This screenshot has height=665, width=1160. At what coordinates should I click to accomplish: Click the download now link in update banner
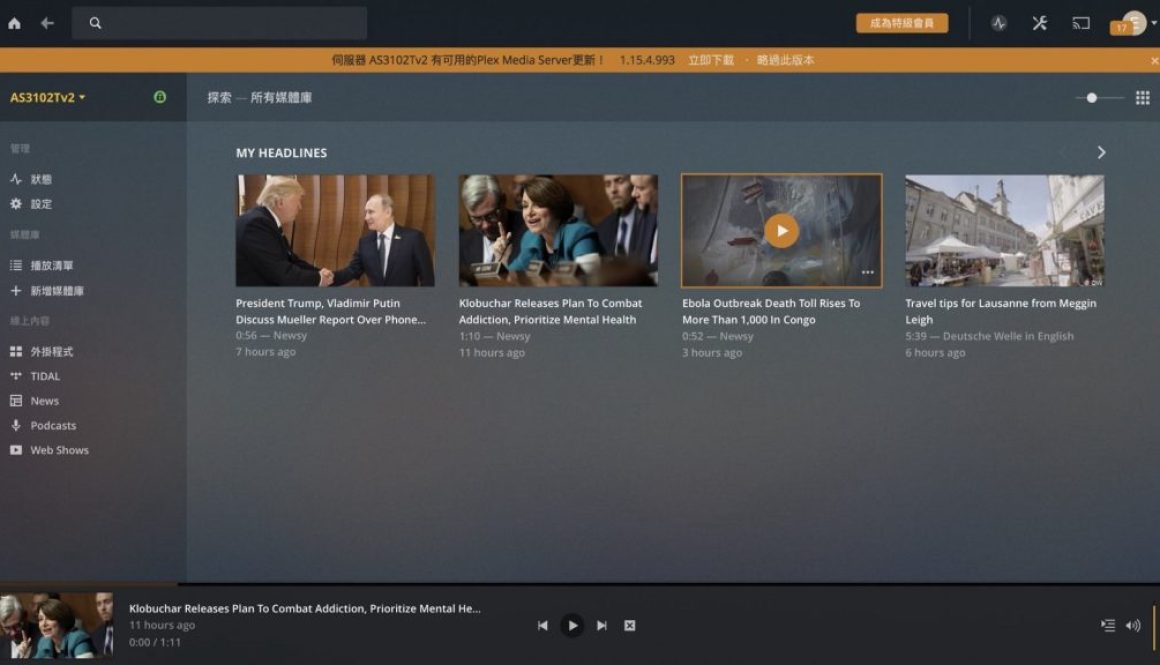[711, 60]
